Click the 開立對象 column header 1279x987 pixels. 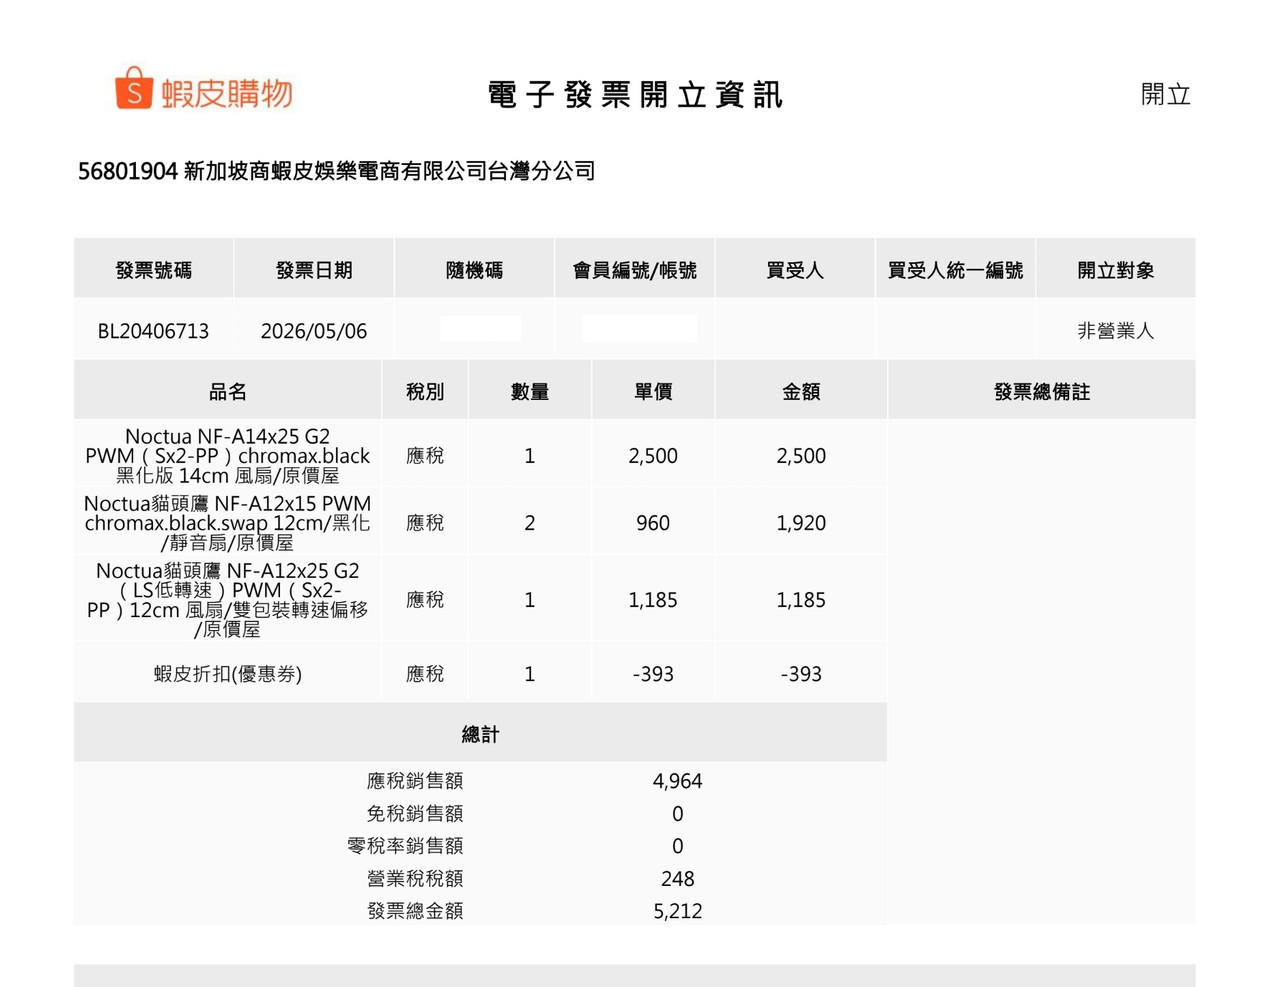(1116, 270)
